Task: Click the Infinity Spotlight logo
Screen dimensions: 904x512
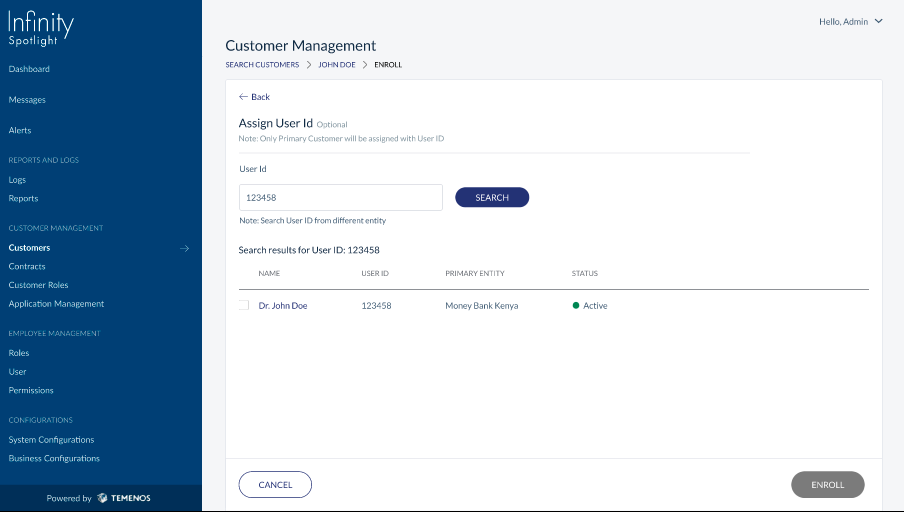Action: pyautogui.click(x=41, y=28)
